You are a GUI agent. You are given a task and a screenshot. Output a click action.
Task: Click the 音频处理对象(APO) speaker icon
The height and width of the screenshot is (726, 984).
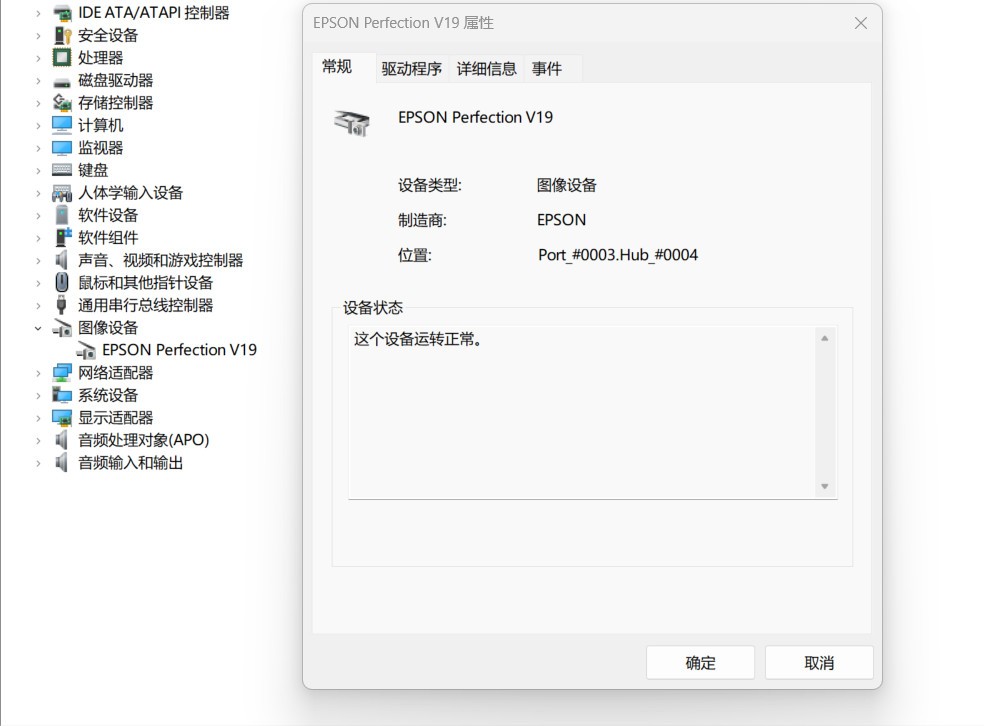(62, 440)
